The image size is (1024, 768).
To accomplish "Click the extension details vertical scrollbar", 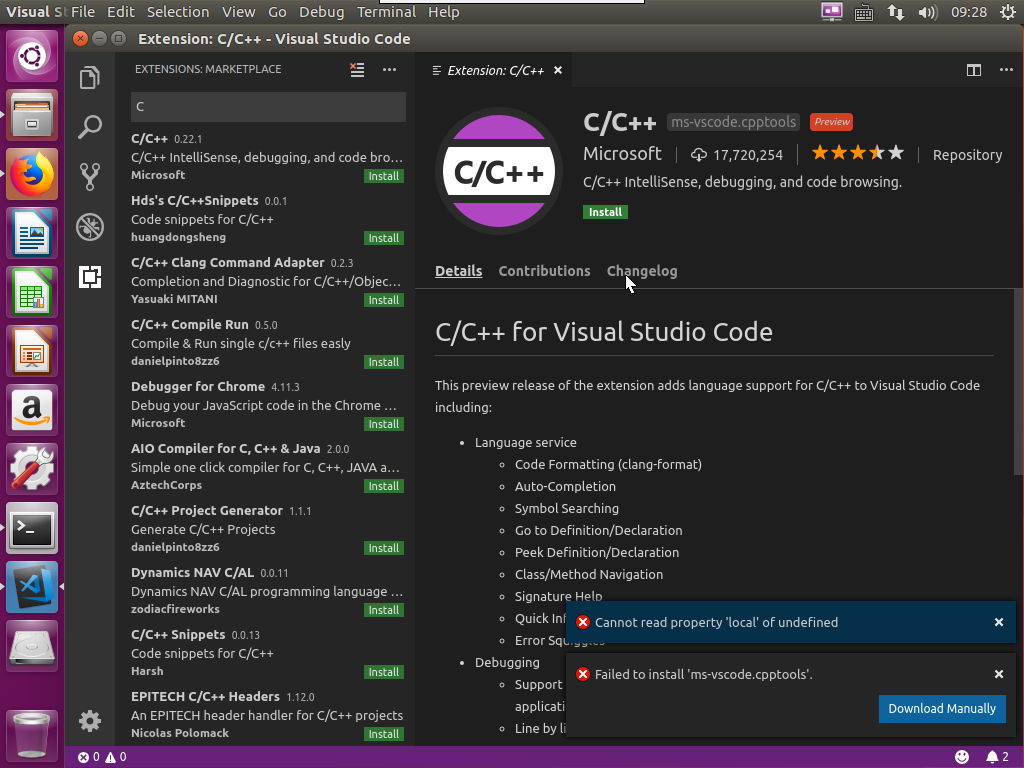I will point(1018,382).
